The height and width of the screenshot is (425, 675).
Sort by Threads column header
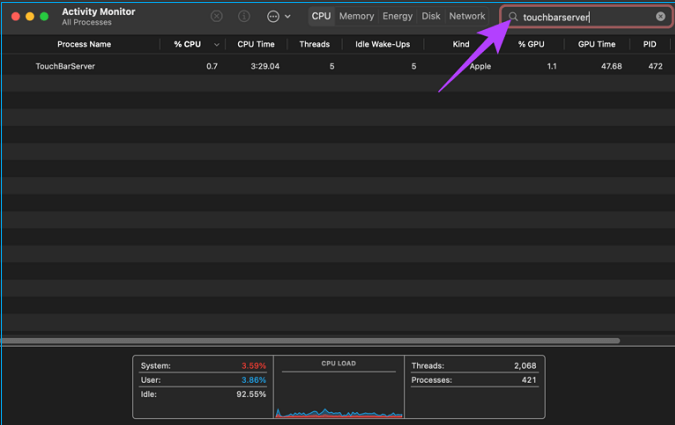(x=314, y=45)
